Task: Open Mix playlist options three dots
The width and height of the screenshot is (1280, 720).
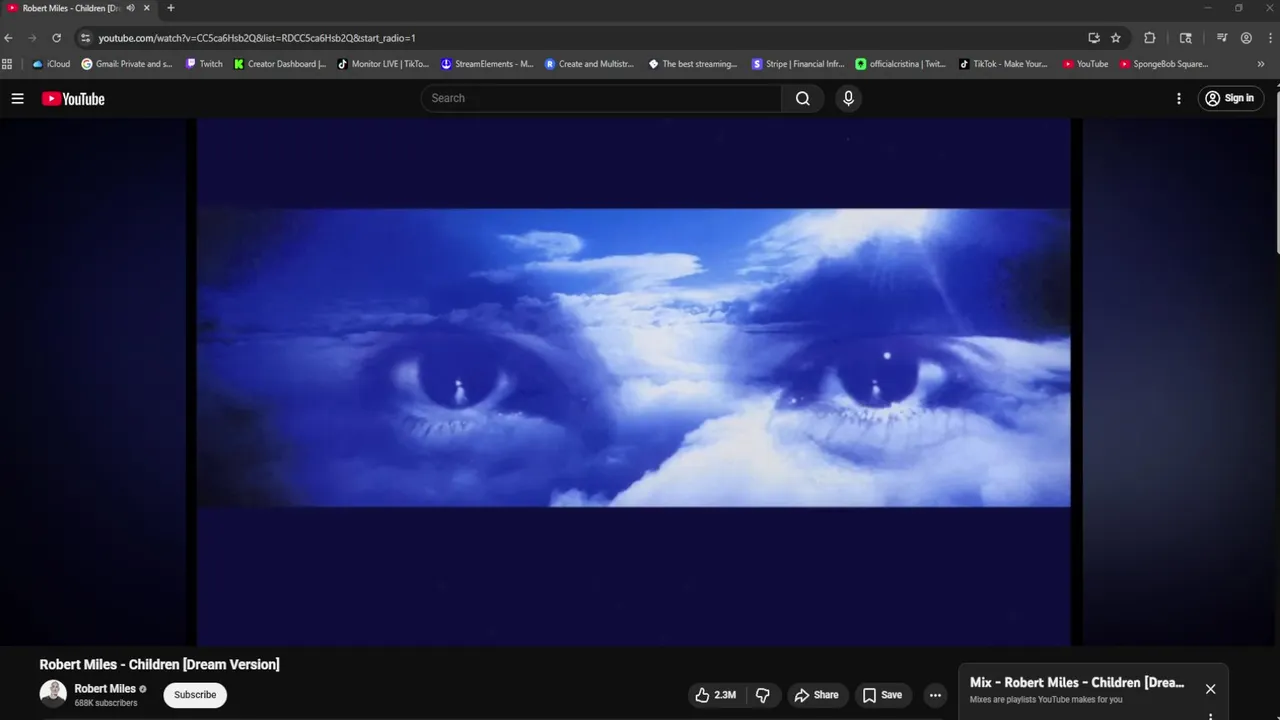Action: click(x=1210, y=716)
